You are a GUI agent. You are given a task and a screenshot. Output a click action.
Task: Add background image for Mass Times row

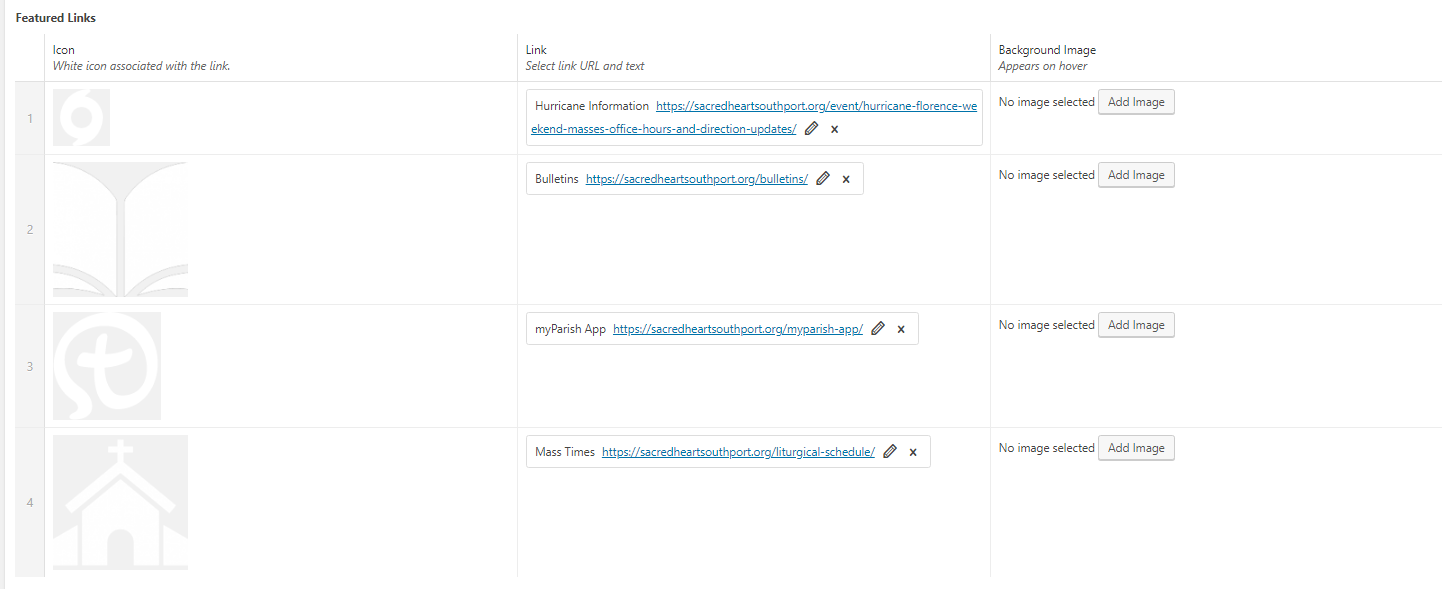point(1136,448)
